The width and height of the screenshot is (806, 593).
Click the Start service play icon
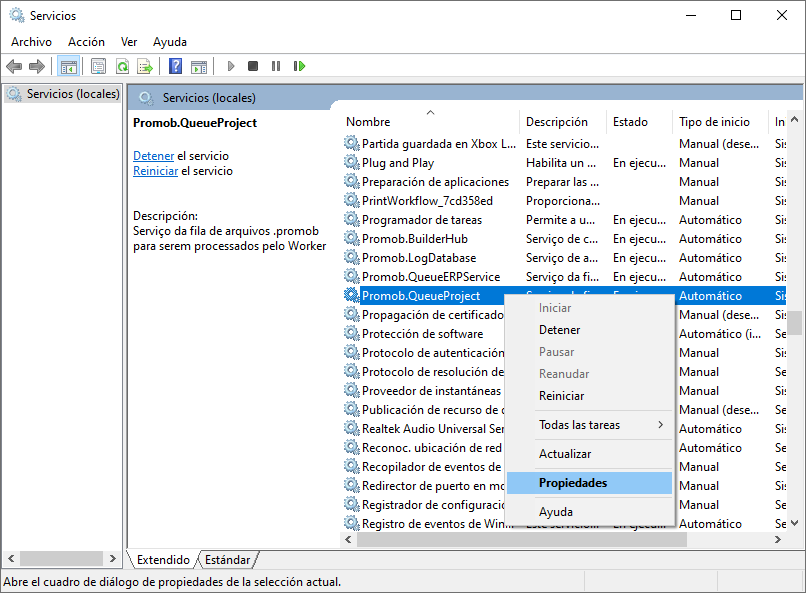pyautogui.click(x=231, y=66)
